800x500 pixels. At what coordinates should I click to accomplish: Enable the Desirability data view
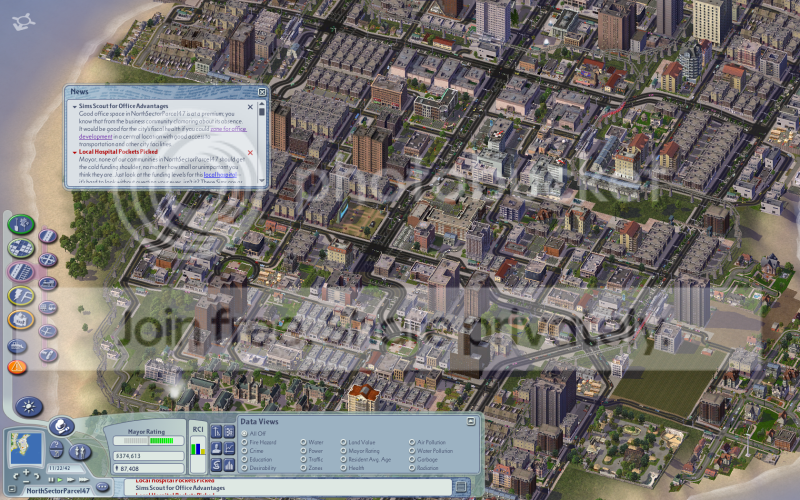[x=244, y=468]
